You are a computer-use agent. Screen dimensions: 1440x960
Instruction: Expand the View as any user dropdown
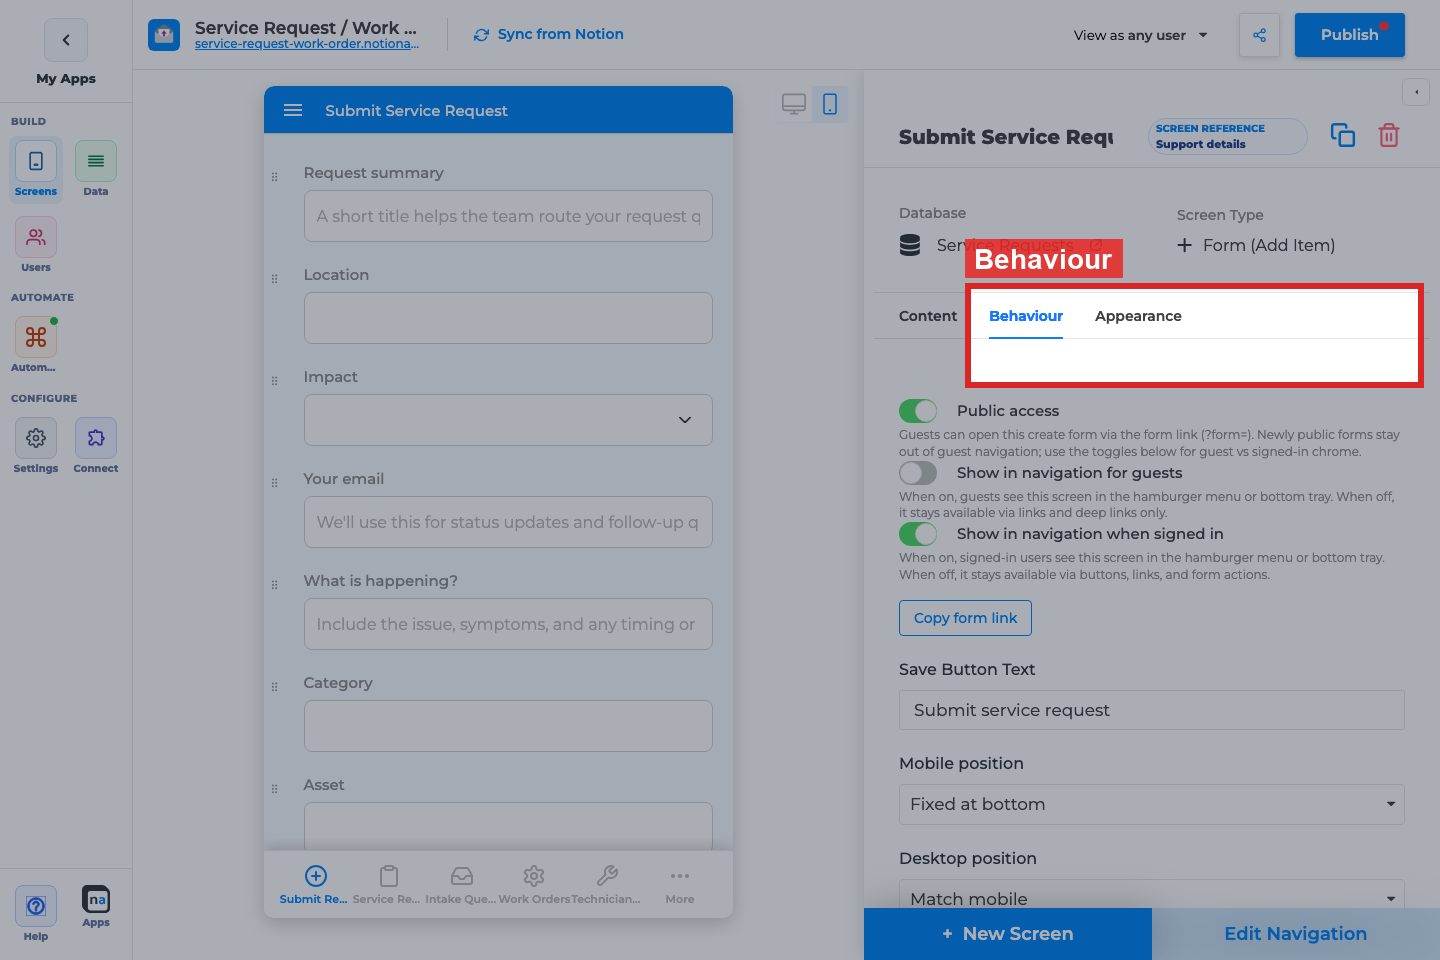[x=1141, y=35]
